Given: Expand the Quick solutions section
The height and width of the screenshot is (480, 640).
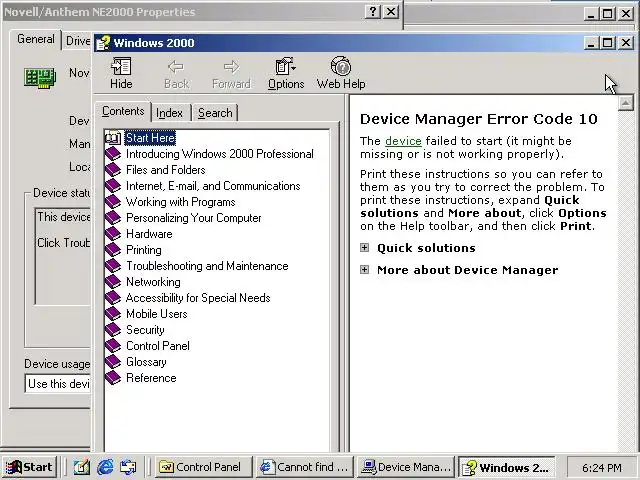Looking at the screenshot, I should click(x=364, y=248).
